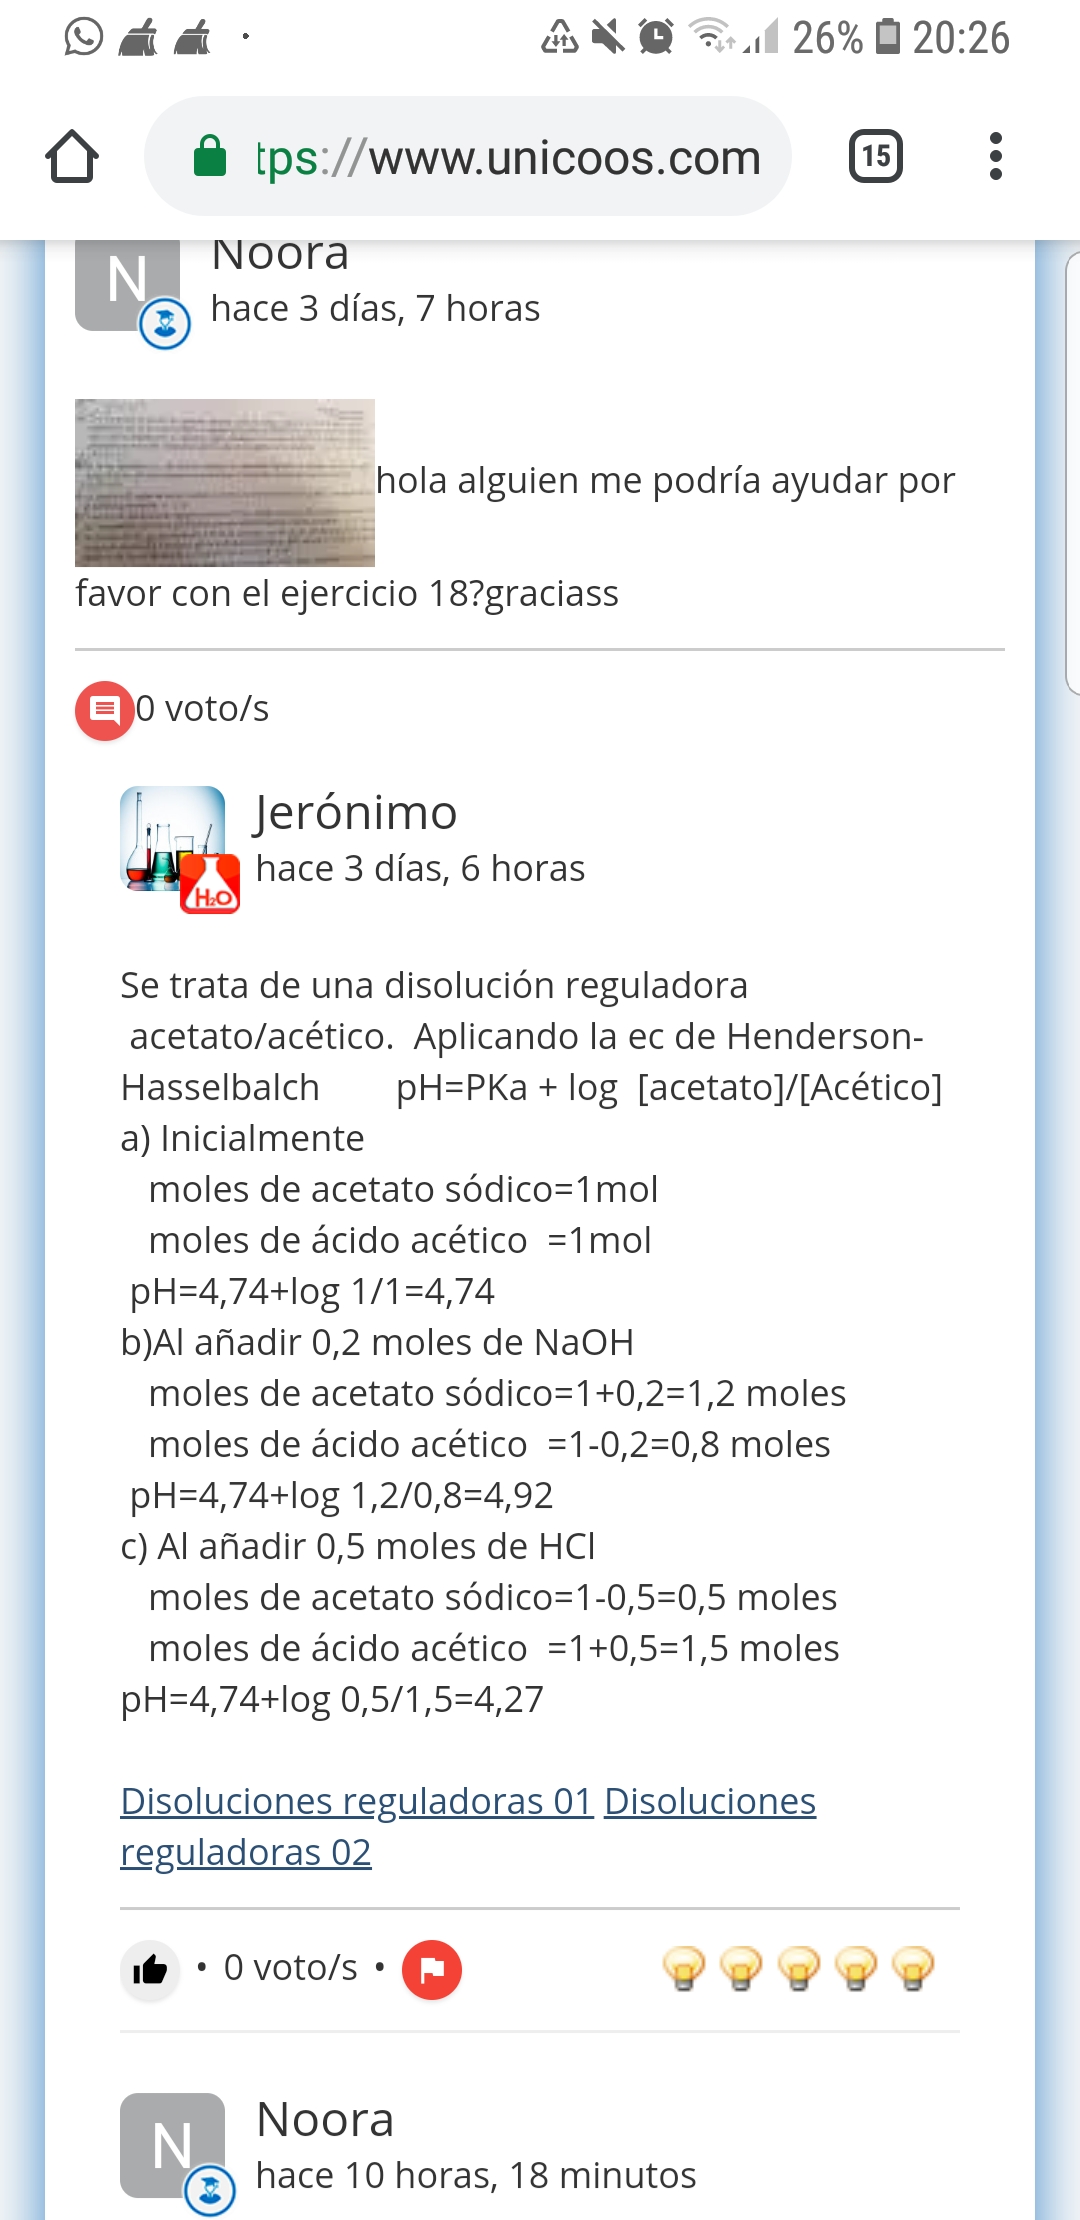Open the tab switcher showing 15 tabs
The width and height of the screenshot is (1080, 2220).
click(875, 157)
